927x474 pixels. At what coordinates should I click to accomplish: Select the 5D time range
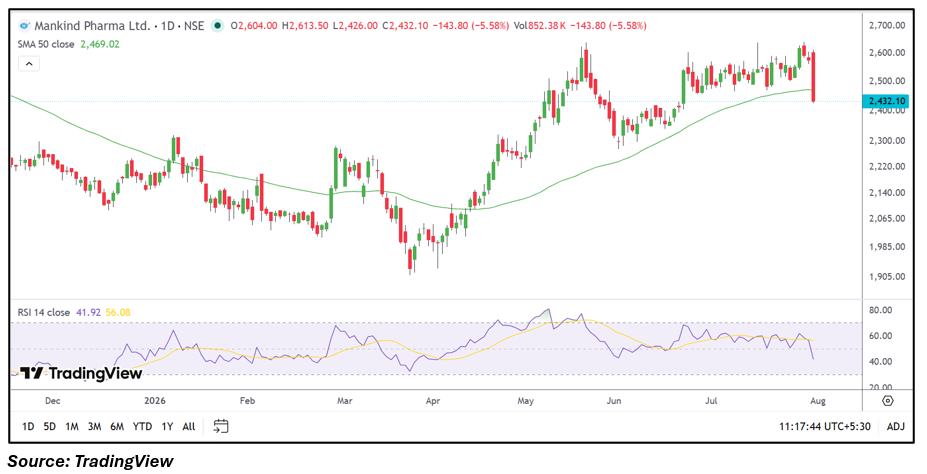(50, 426)
